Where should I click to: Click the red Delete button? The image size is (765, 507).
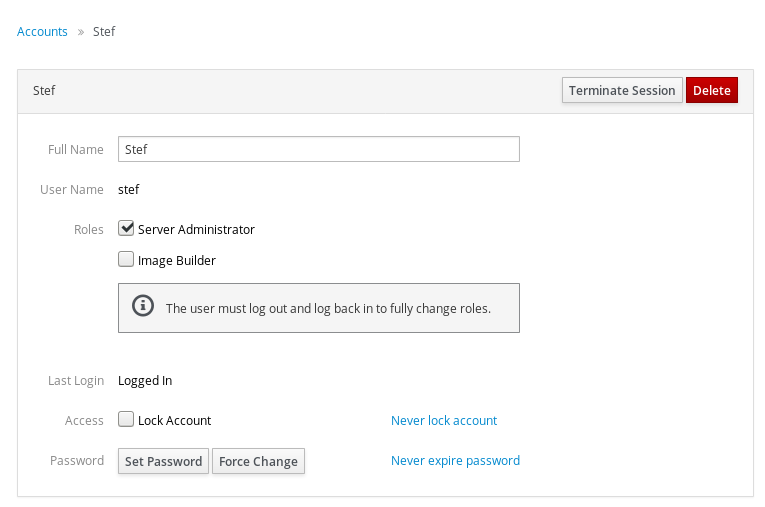(711, 90)
